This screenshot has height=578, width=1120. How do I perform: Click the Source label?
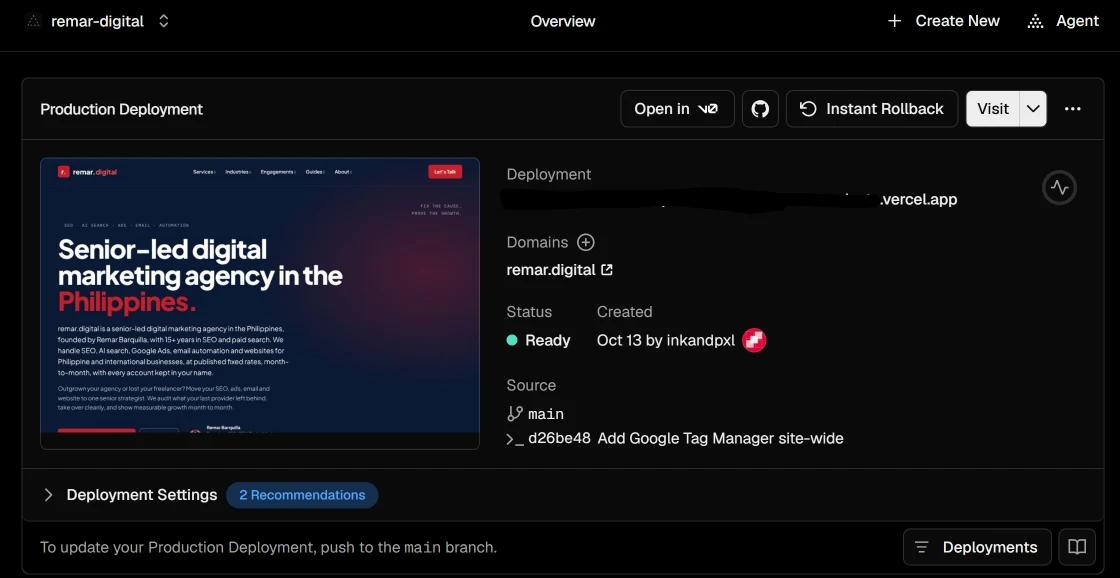click(x=531, y=385)
